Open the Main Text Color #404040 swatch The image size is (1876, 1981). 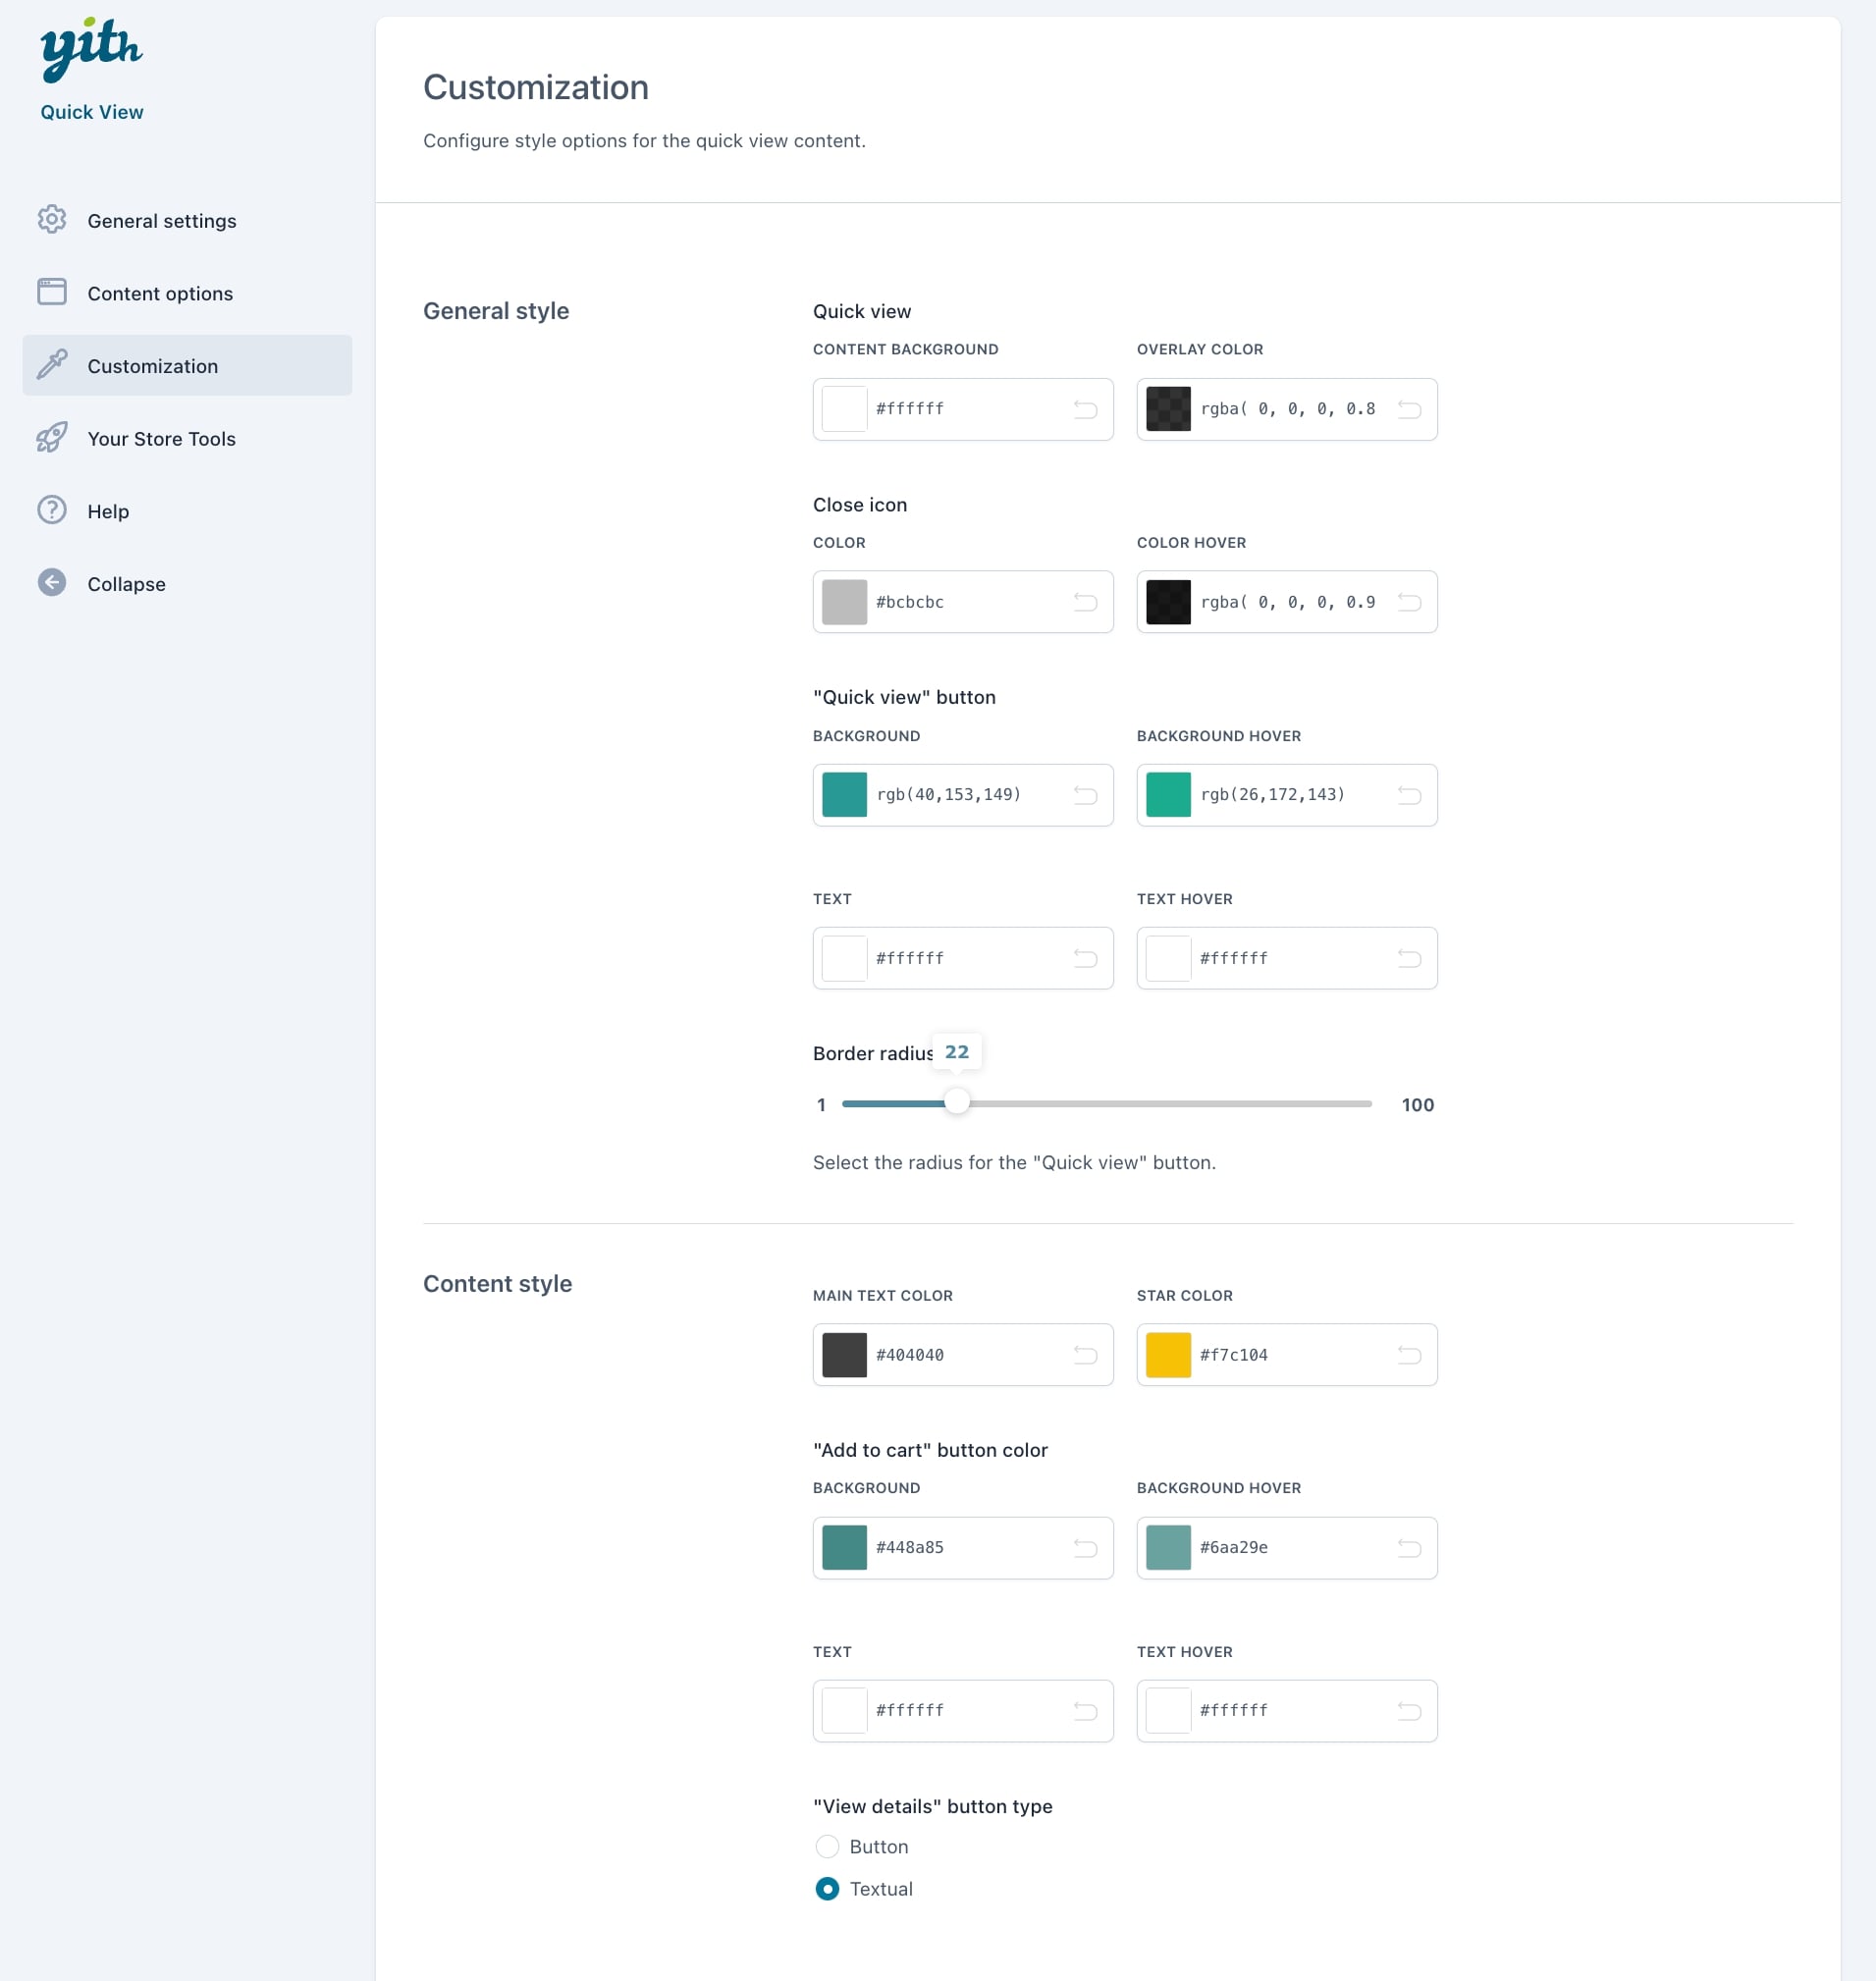pyautogui.click(x=844, y=1355)
